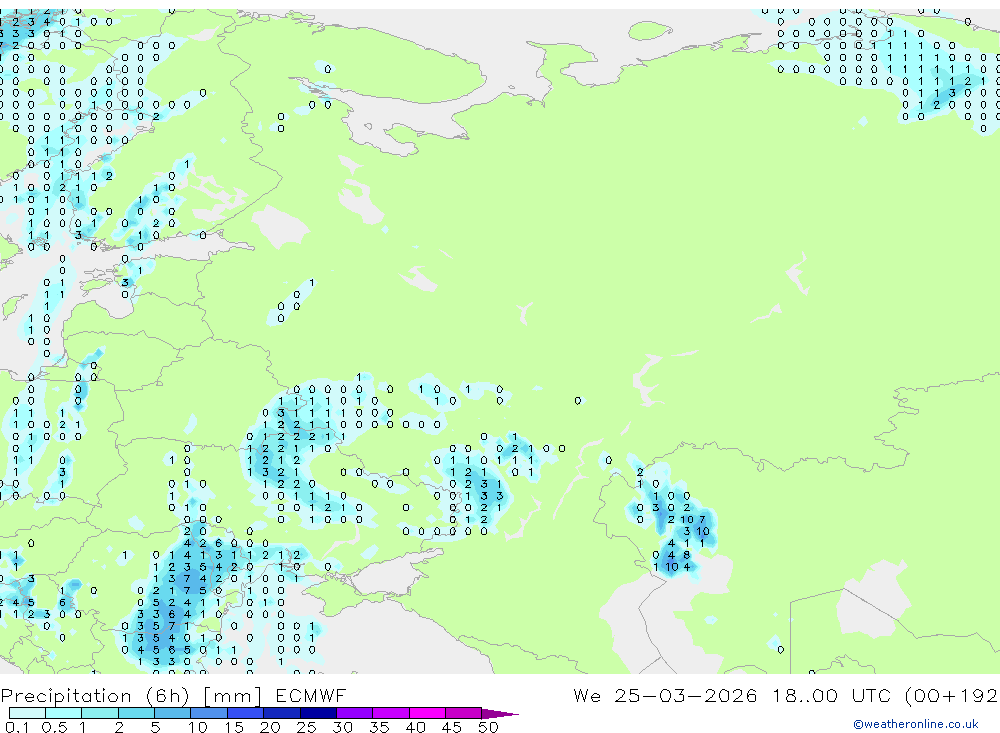This screenshot has height=733, width=1000.
Task: Click the 25–30 mm legend color box
Action: (318, 713)
